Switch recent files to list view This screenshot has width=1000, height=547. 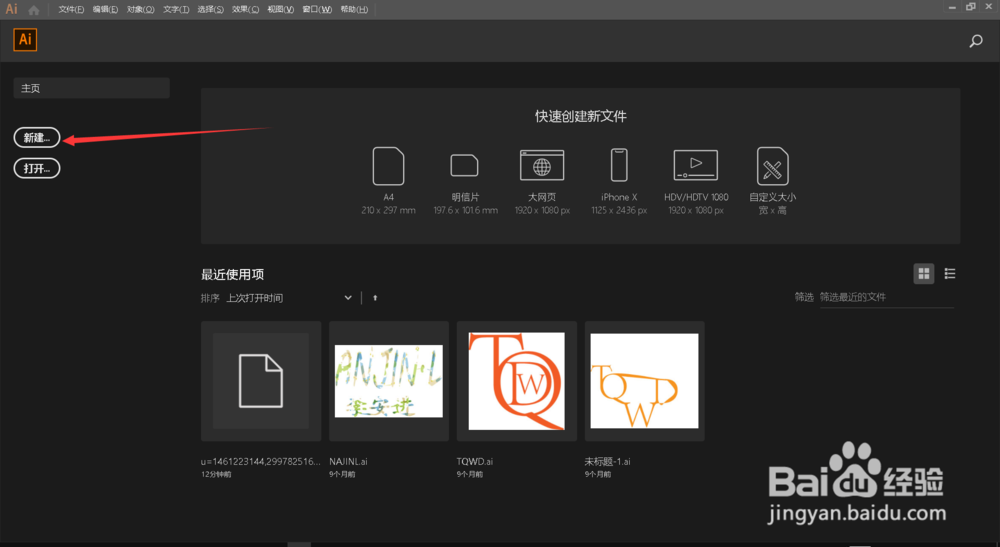pyautogui.click(x=950, y=274)
